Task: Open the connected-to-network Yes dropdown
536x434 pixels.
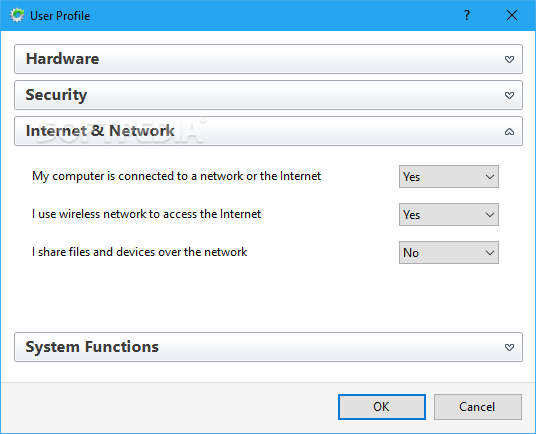Action: (x=448, y=177)
